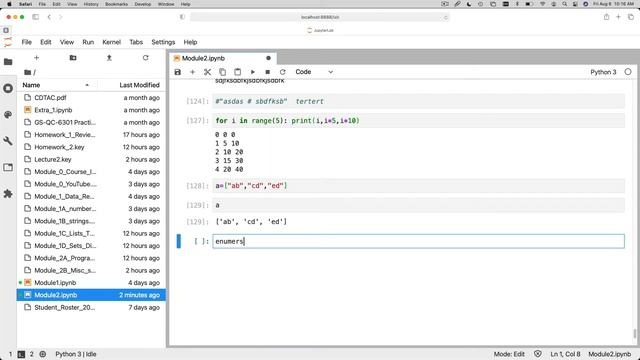Save the notebook with the disk icon
The width and height of the screenshot is (640, 360).
pyautogui.click(x=178, y=72)
